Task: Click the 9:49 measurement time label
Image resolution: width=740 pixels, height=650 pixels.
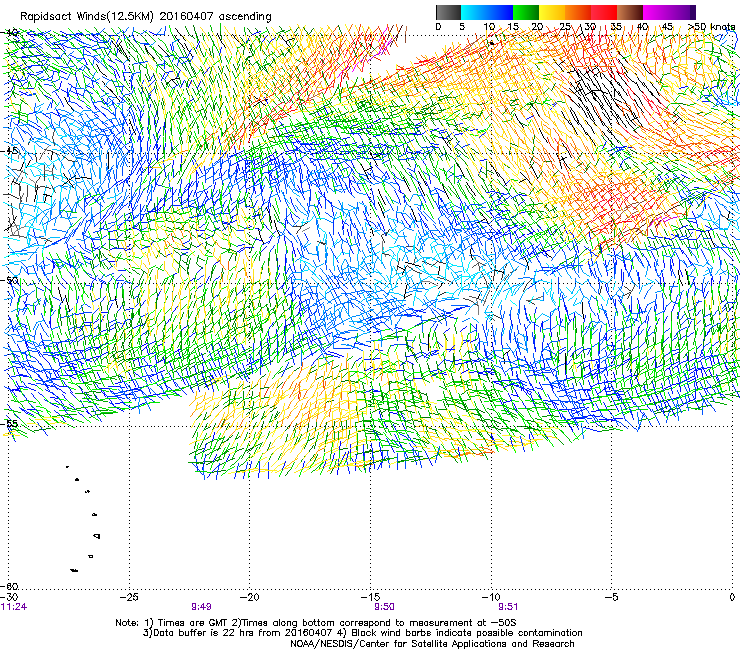Action: coord(202,607)
